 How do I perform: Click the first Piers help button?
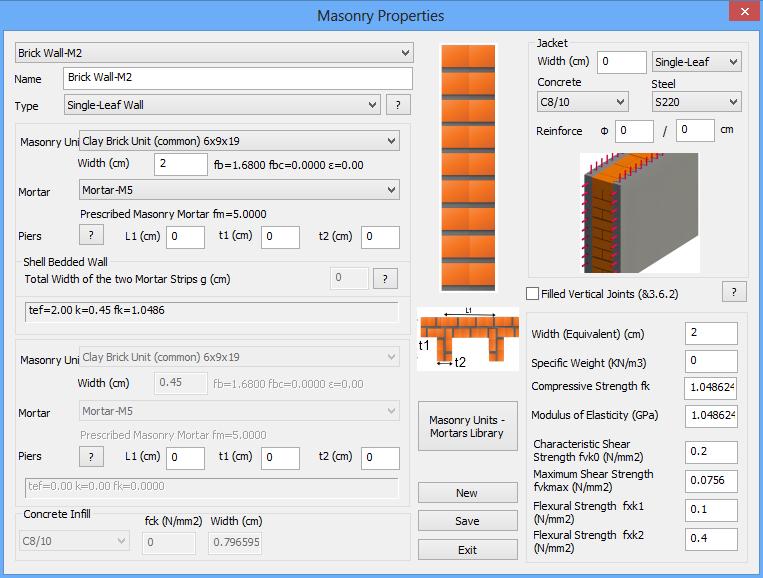pos(91,235)
